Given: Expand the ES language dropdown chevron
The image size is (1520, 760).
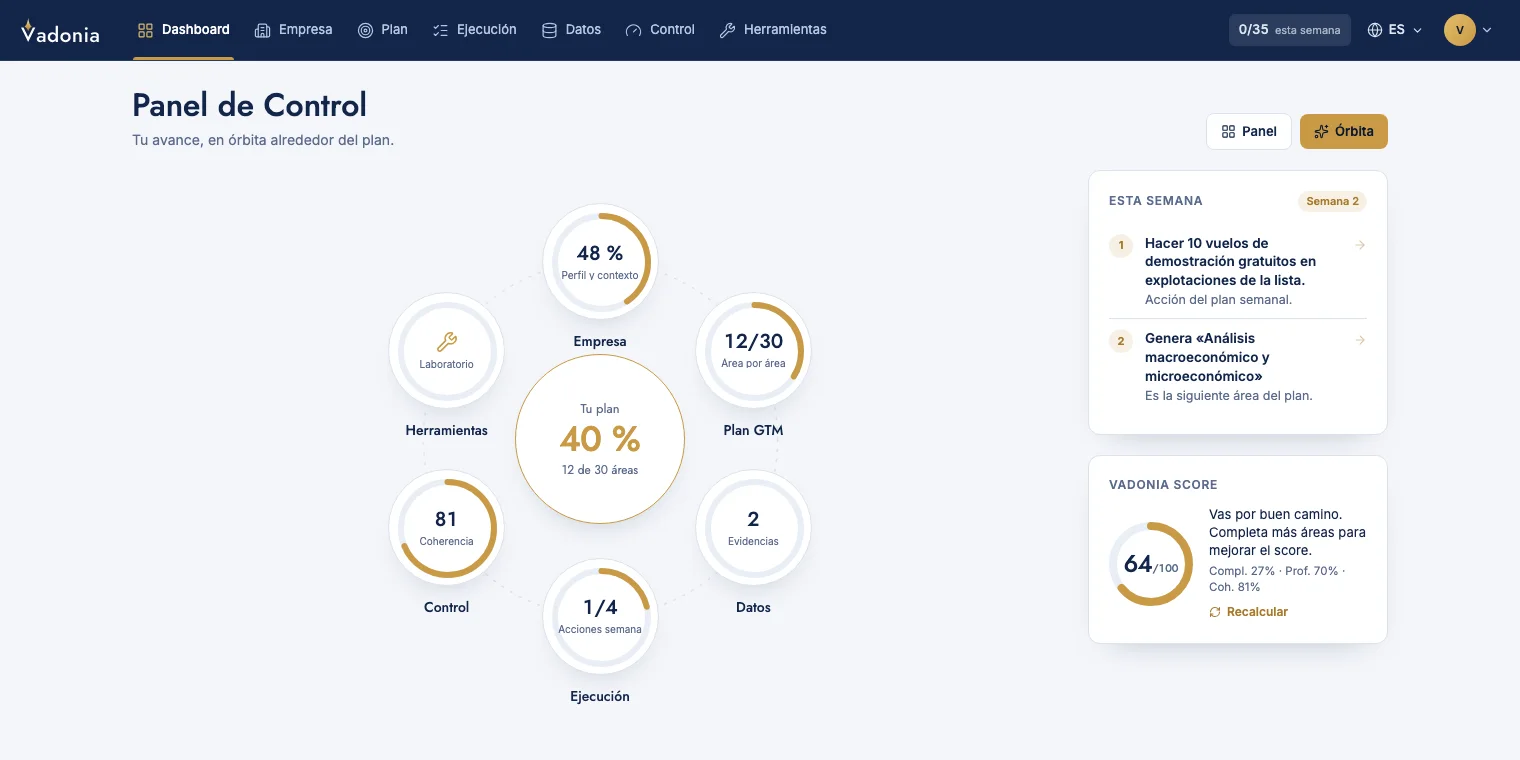Looking at the screenshot, I should point(1417,30).
